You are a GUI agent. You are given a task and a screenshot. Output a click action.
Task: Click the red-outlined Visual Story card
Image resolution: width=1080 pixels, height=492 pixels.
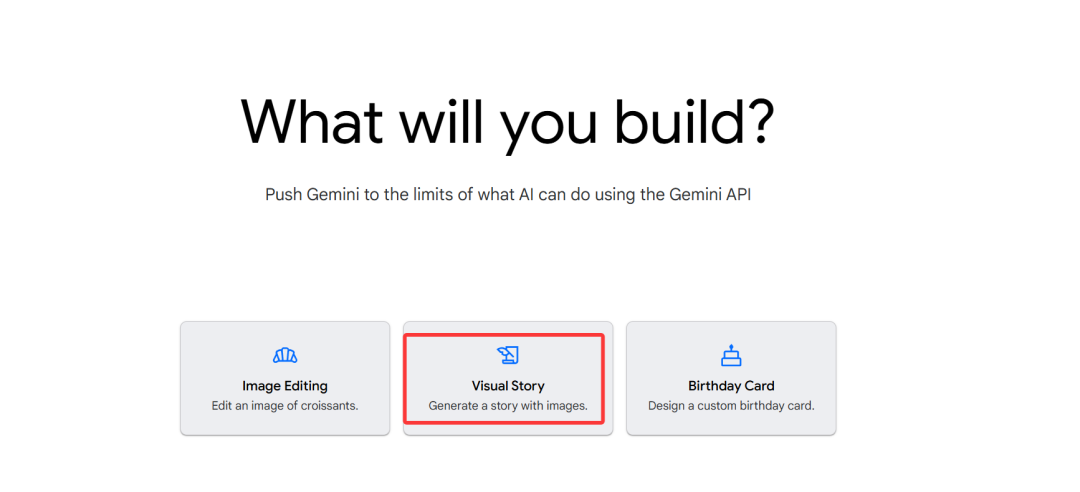pos(503,378)
